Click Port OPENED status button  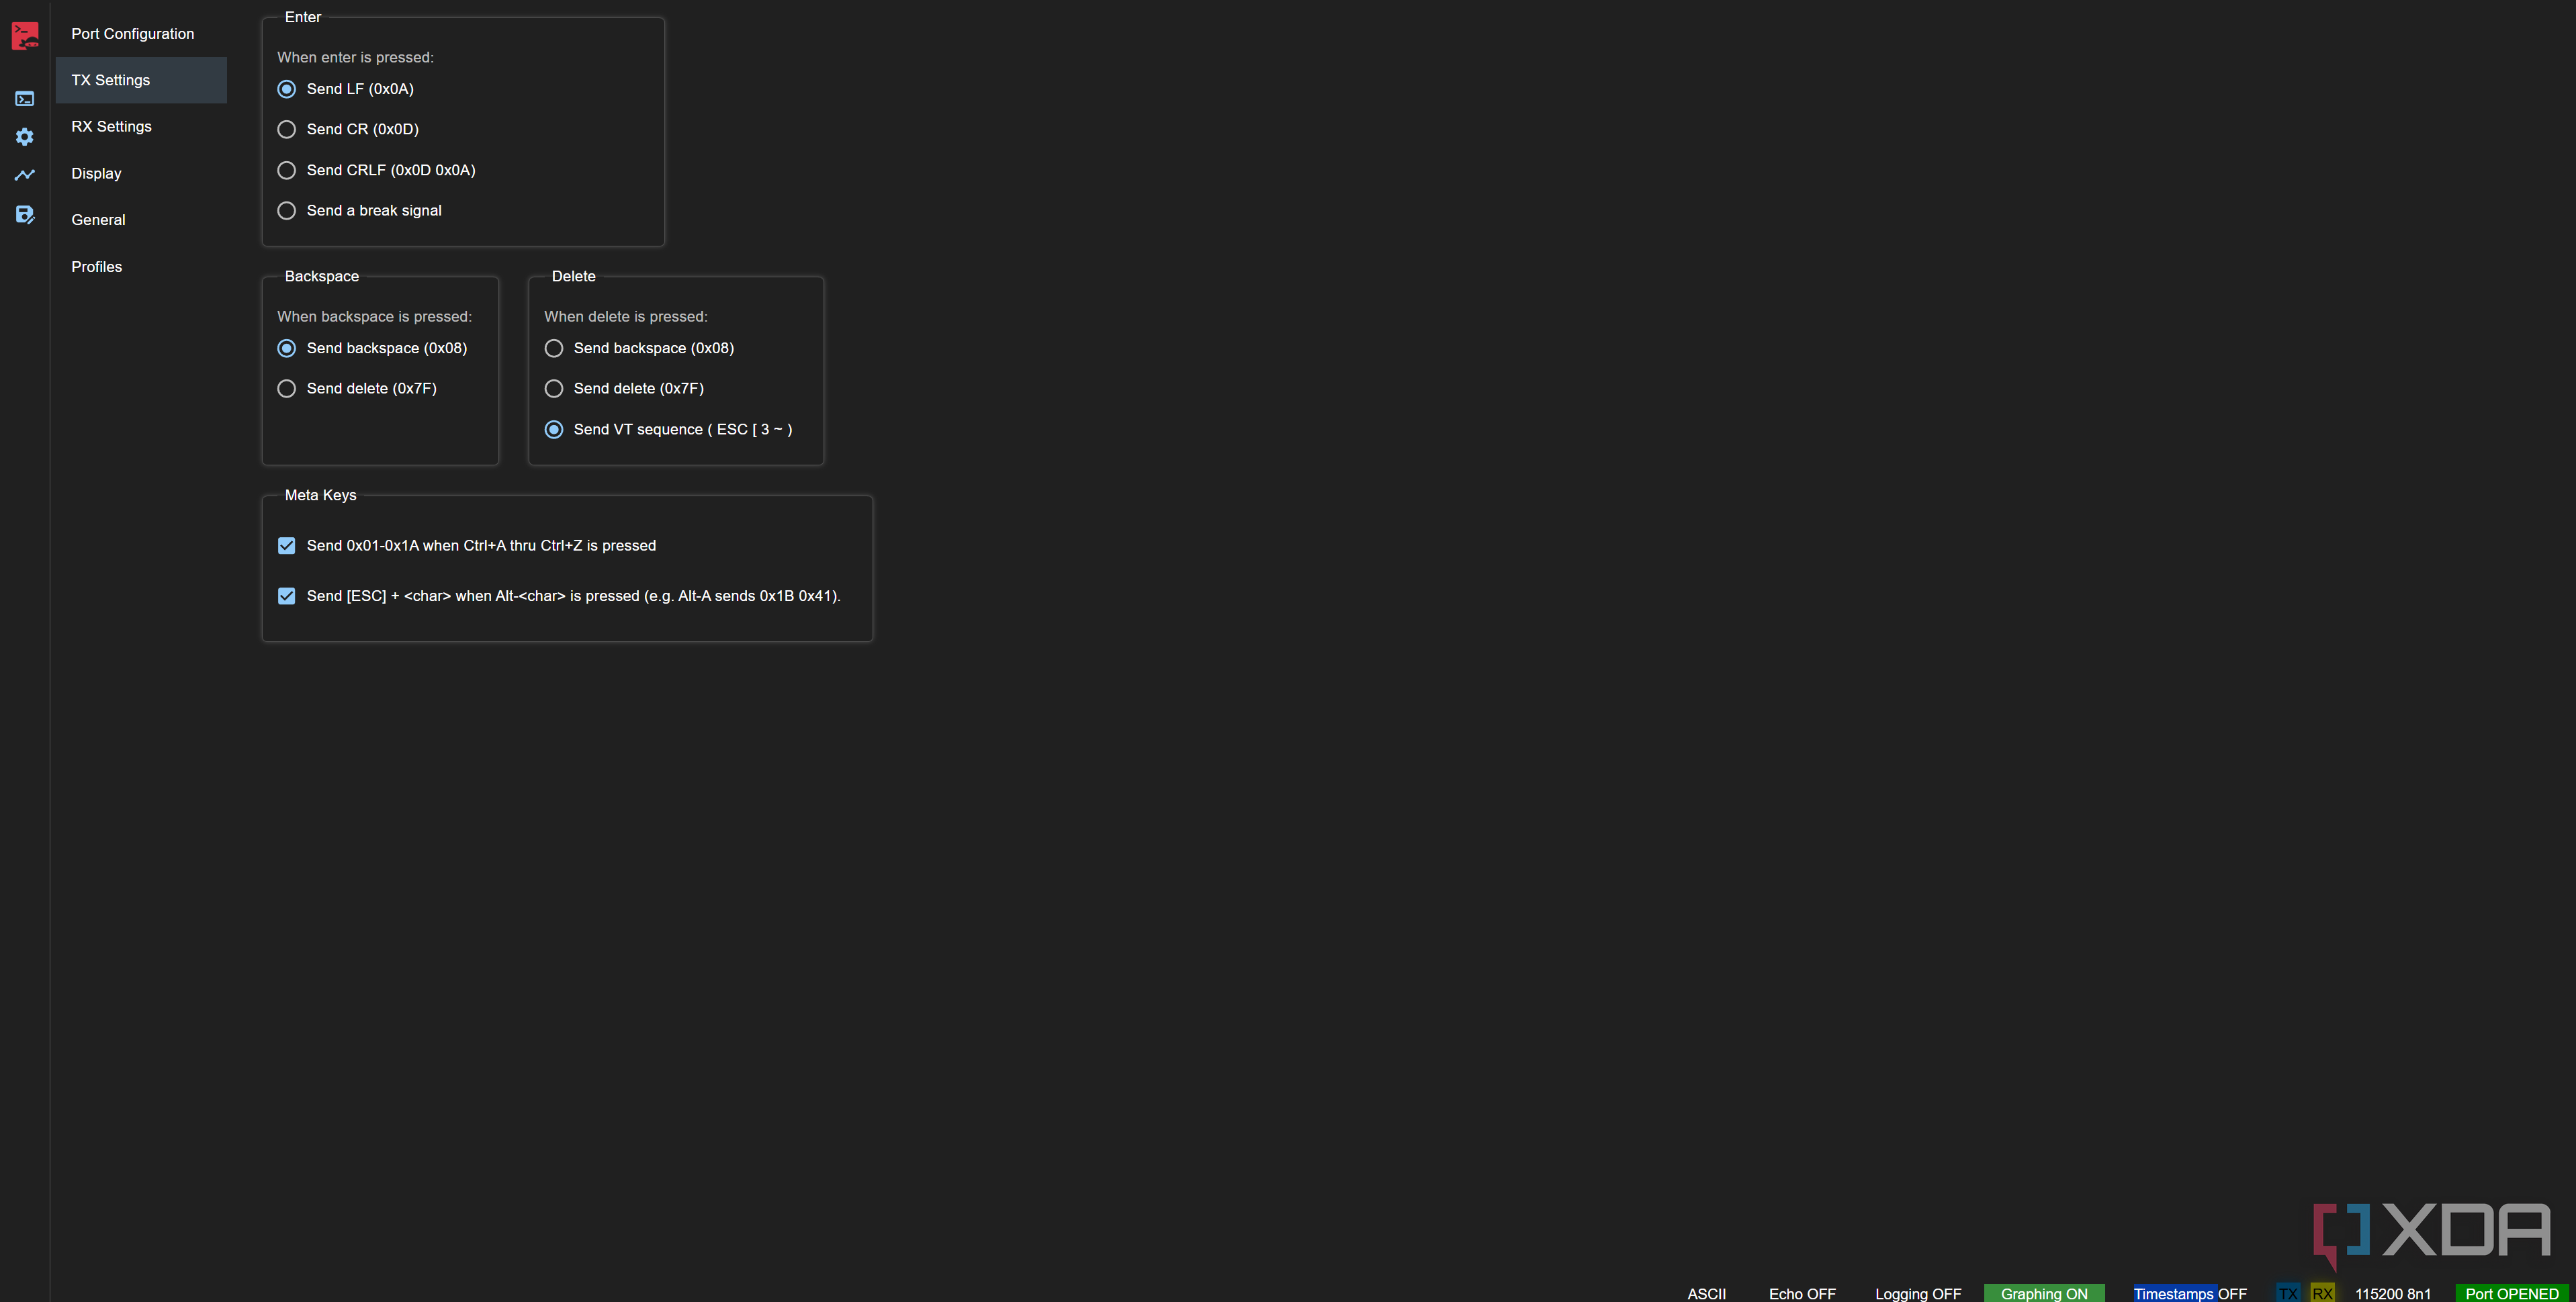(x=2512, y=1293)
